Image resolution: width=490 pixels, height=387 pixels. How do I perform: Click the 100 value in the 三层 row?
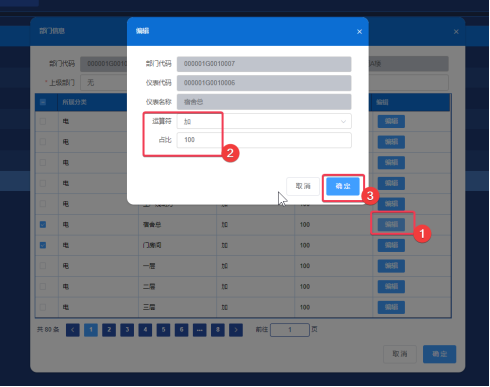coord(305,307)
